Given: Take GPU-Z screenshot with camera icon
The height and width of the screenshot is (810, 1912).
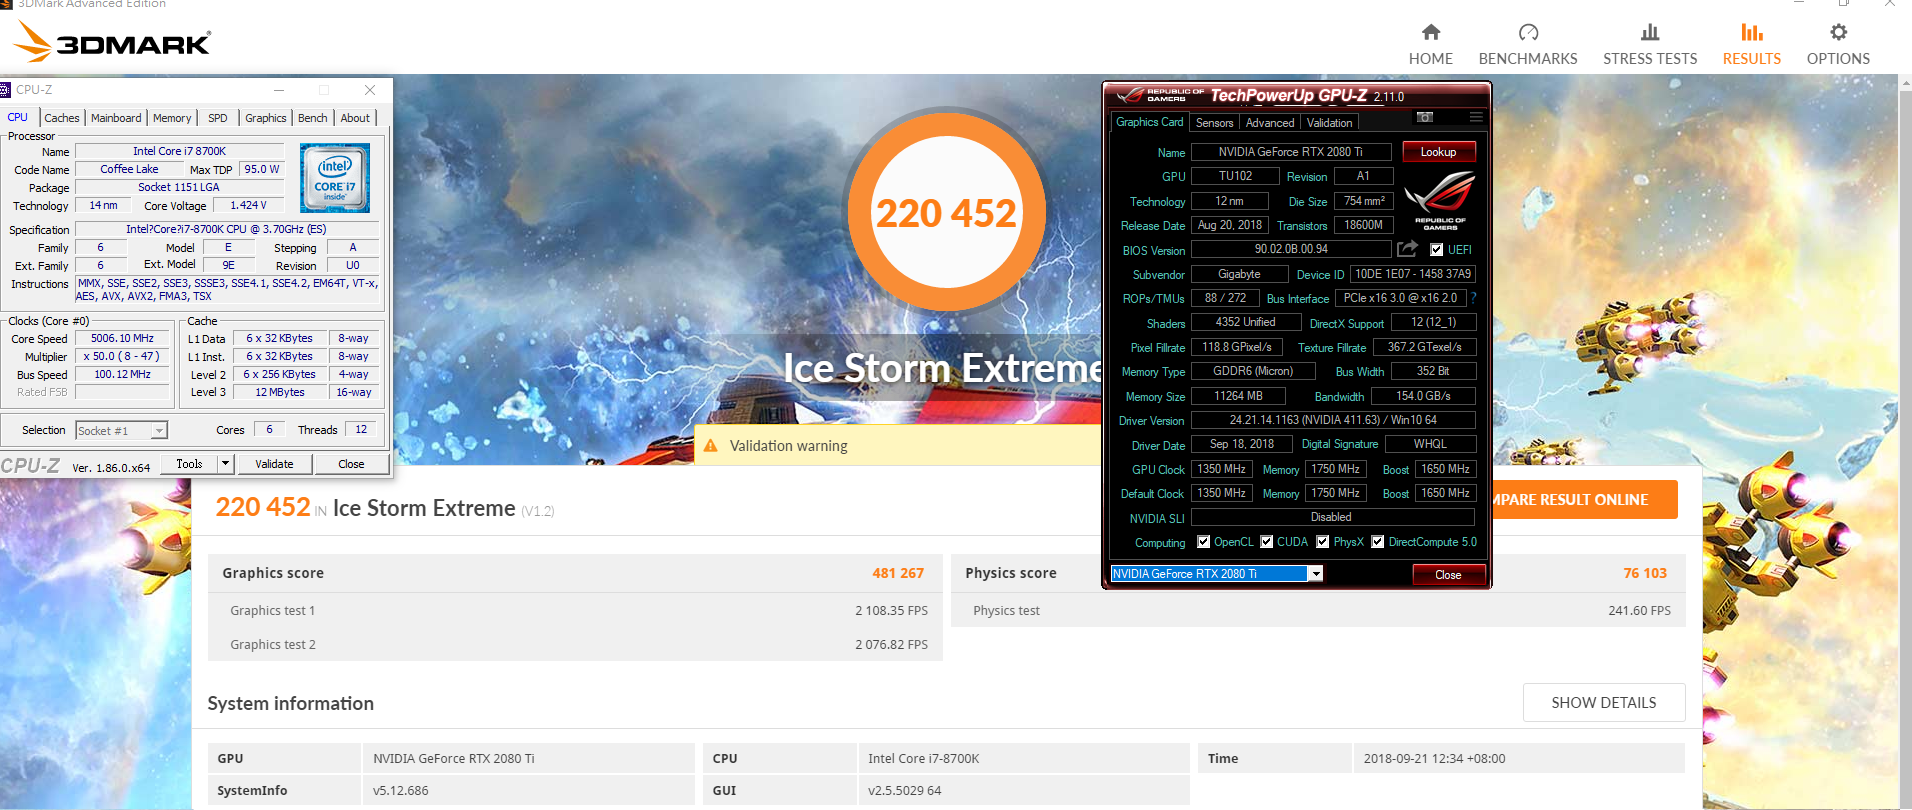Looking at the screenshot, I should coord(1425,118).
